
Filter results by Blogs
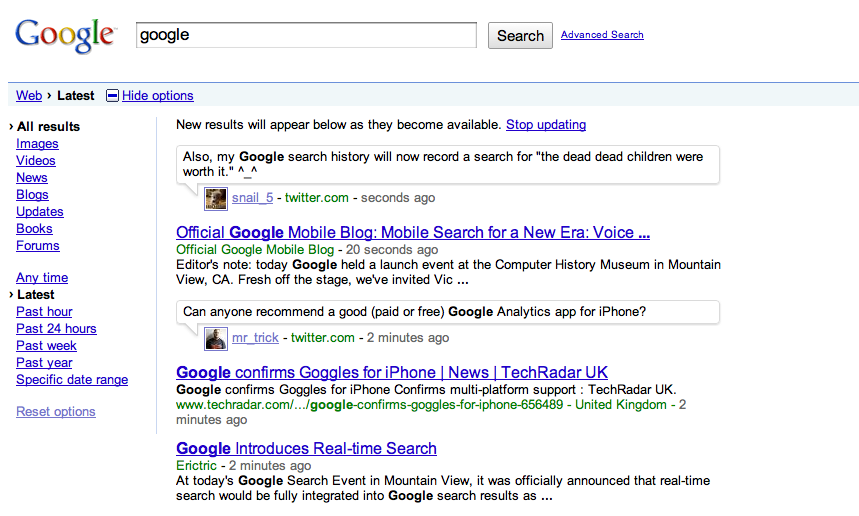tap(32, 195)
